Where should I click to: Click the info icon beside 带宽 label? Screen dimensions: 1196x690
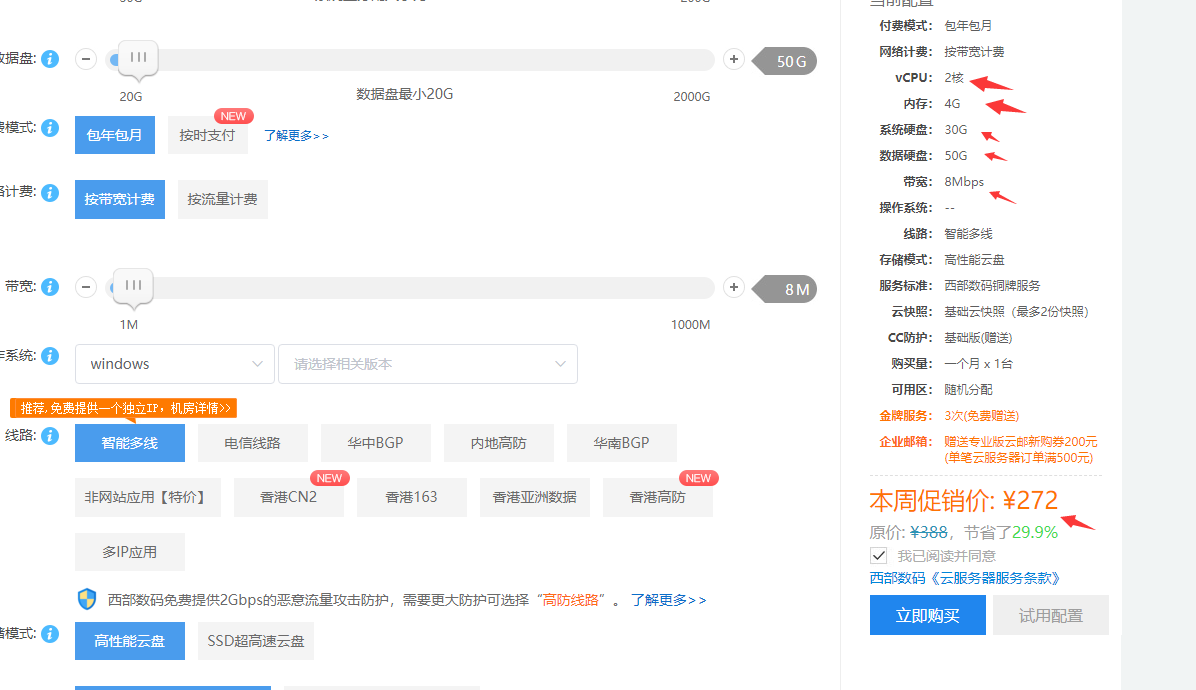[x=50, y=287]
